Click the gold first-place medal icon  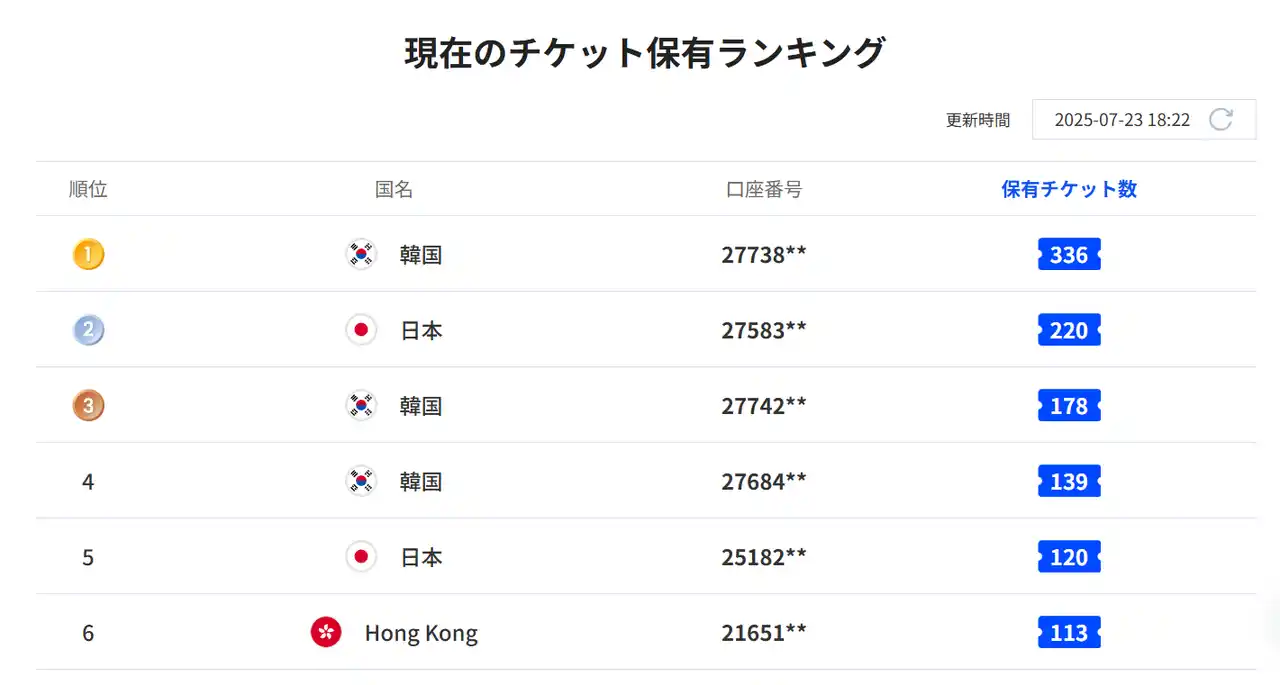[x=88, y=255]
